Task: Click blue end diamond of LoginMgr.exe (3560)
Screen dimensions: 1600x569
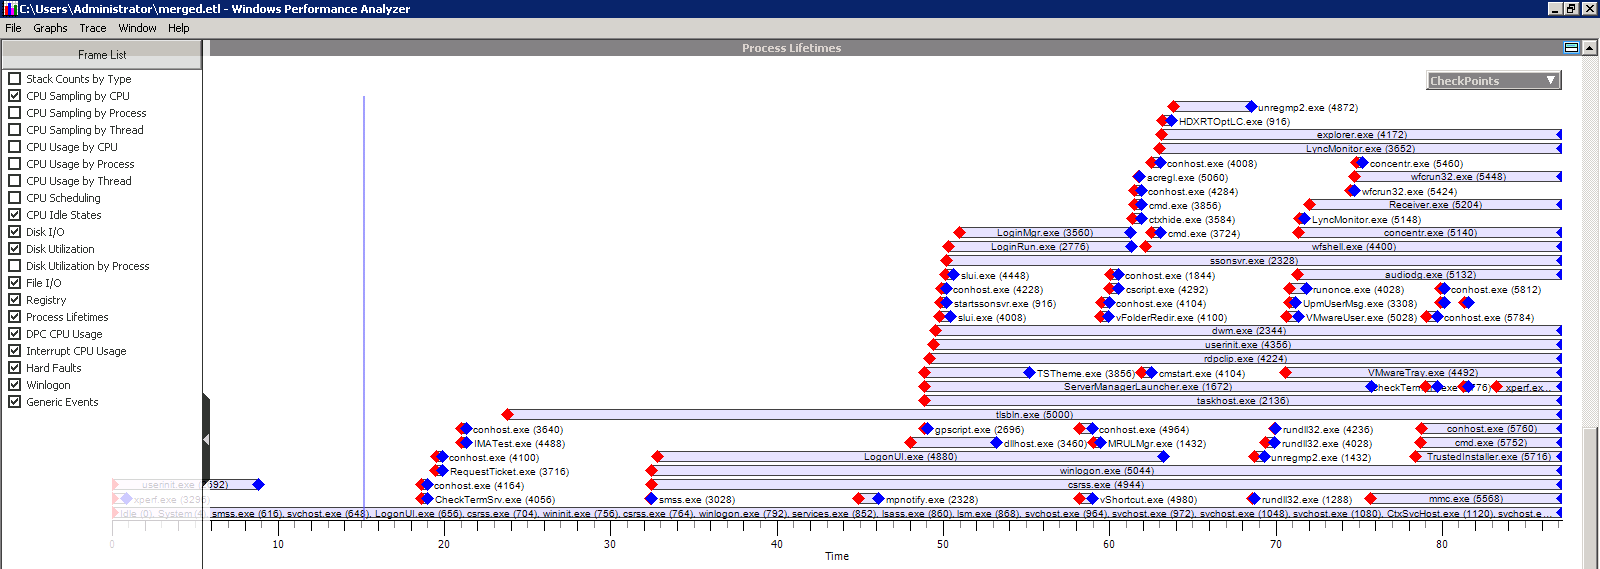Action: [x=1130, y=232]
